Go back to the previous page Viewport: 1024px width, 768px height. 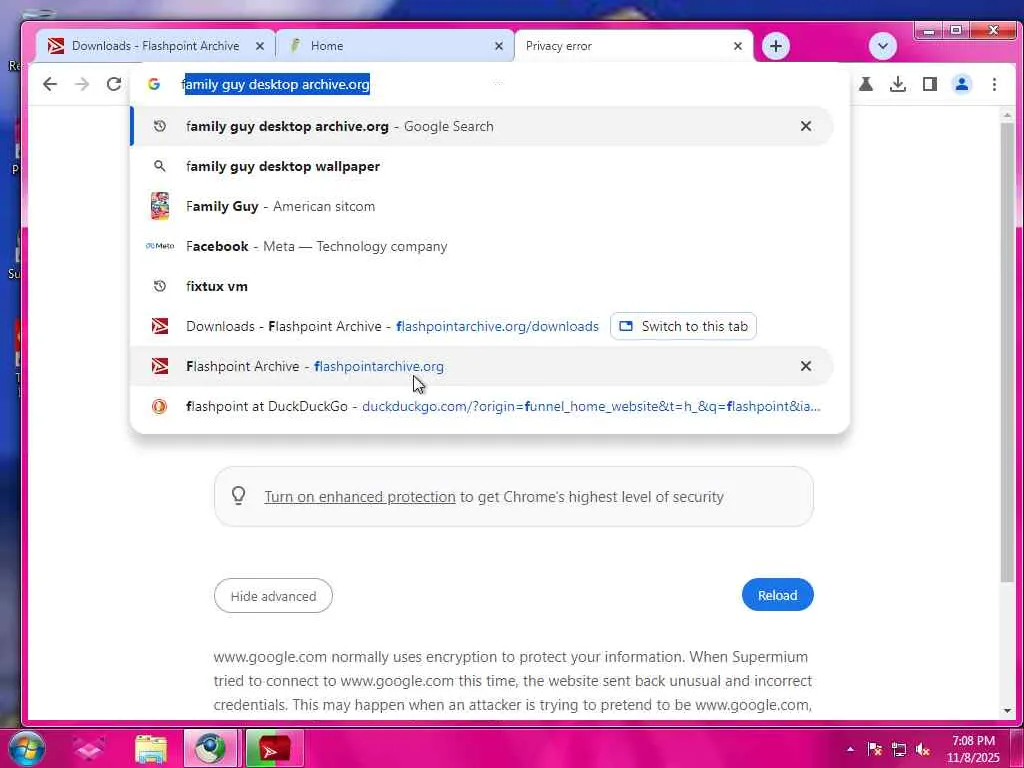[50, 84]
